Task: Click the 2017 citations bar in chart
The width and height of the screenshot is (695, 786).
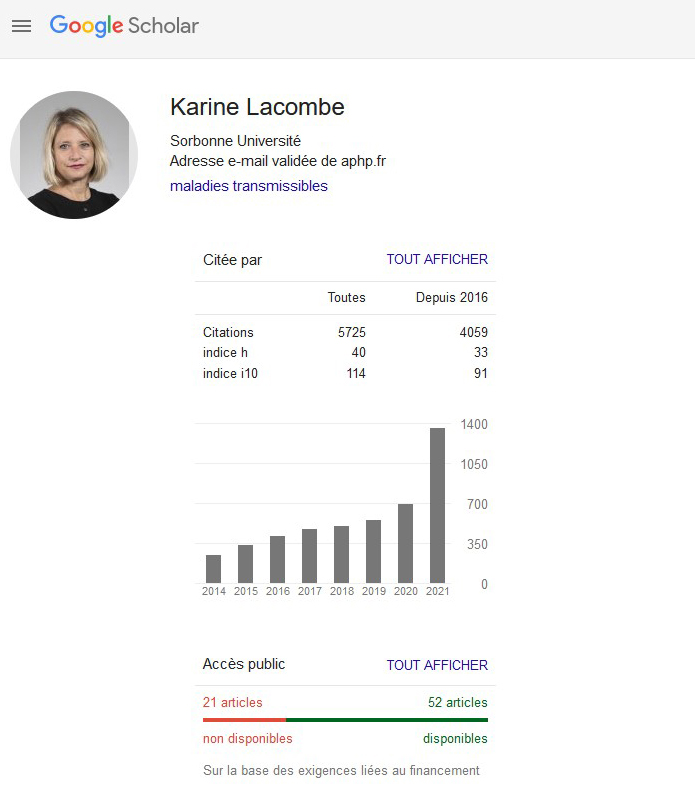Action: (x=309, y=556)
